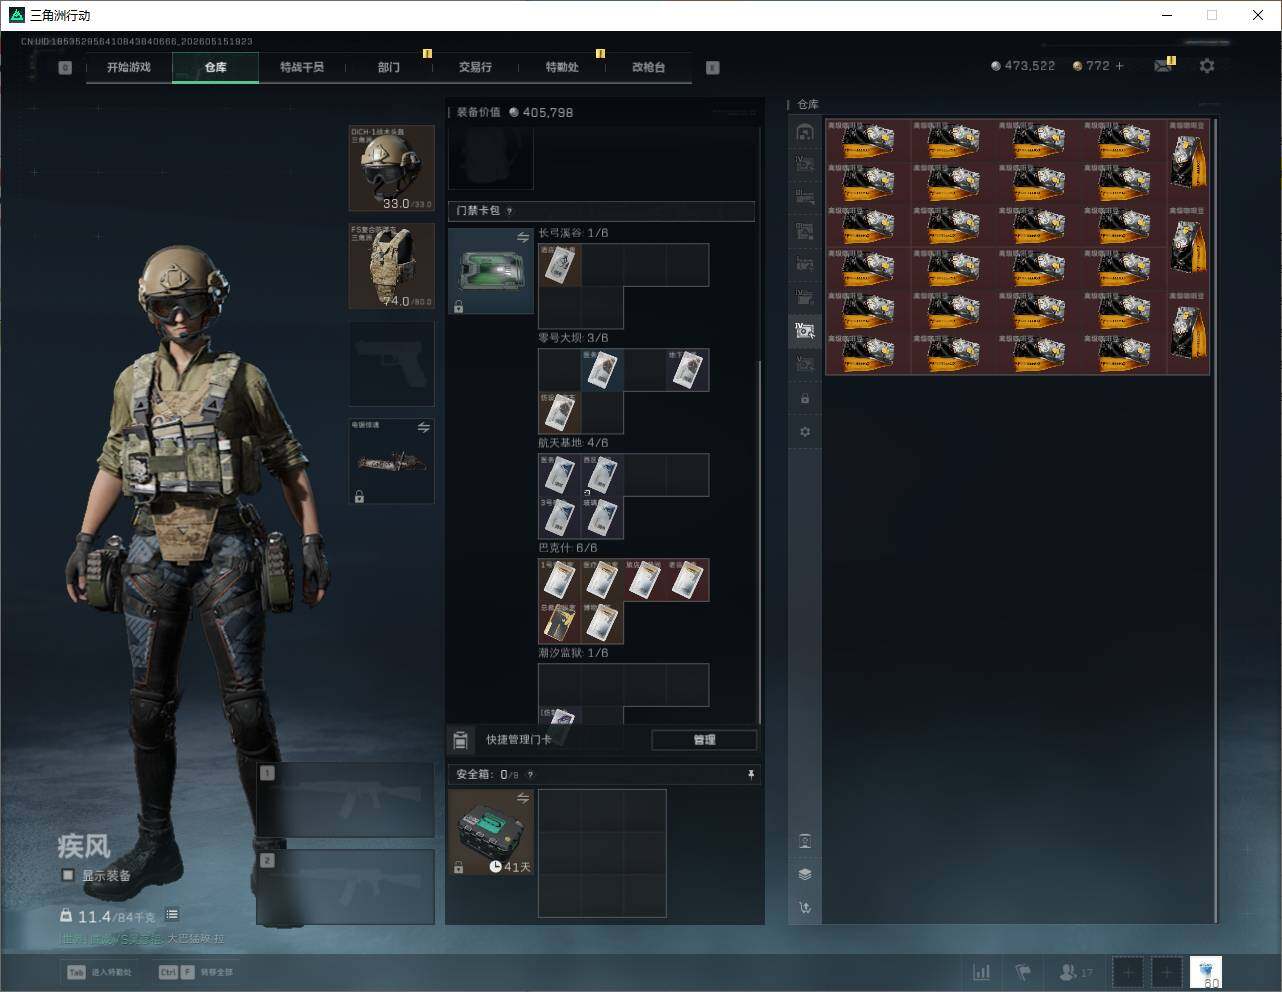The image size is (1282, 992).
Task: Click the swap arrows on melee weapon slot
Action: 423,428
